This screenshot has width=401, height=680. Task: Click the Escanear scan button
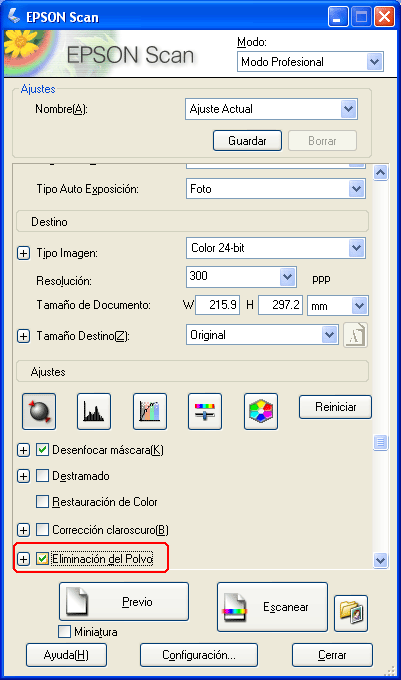[x=272, y=607]
